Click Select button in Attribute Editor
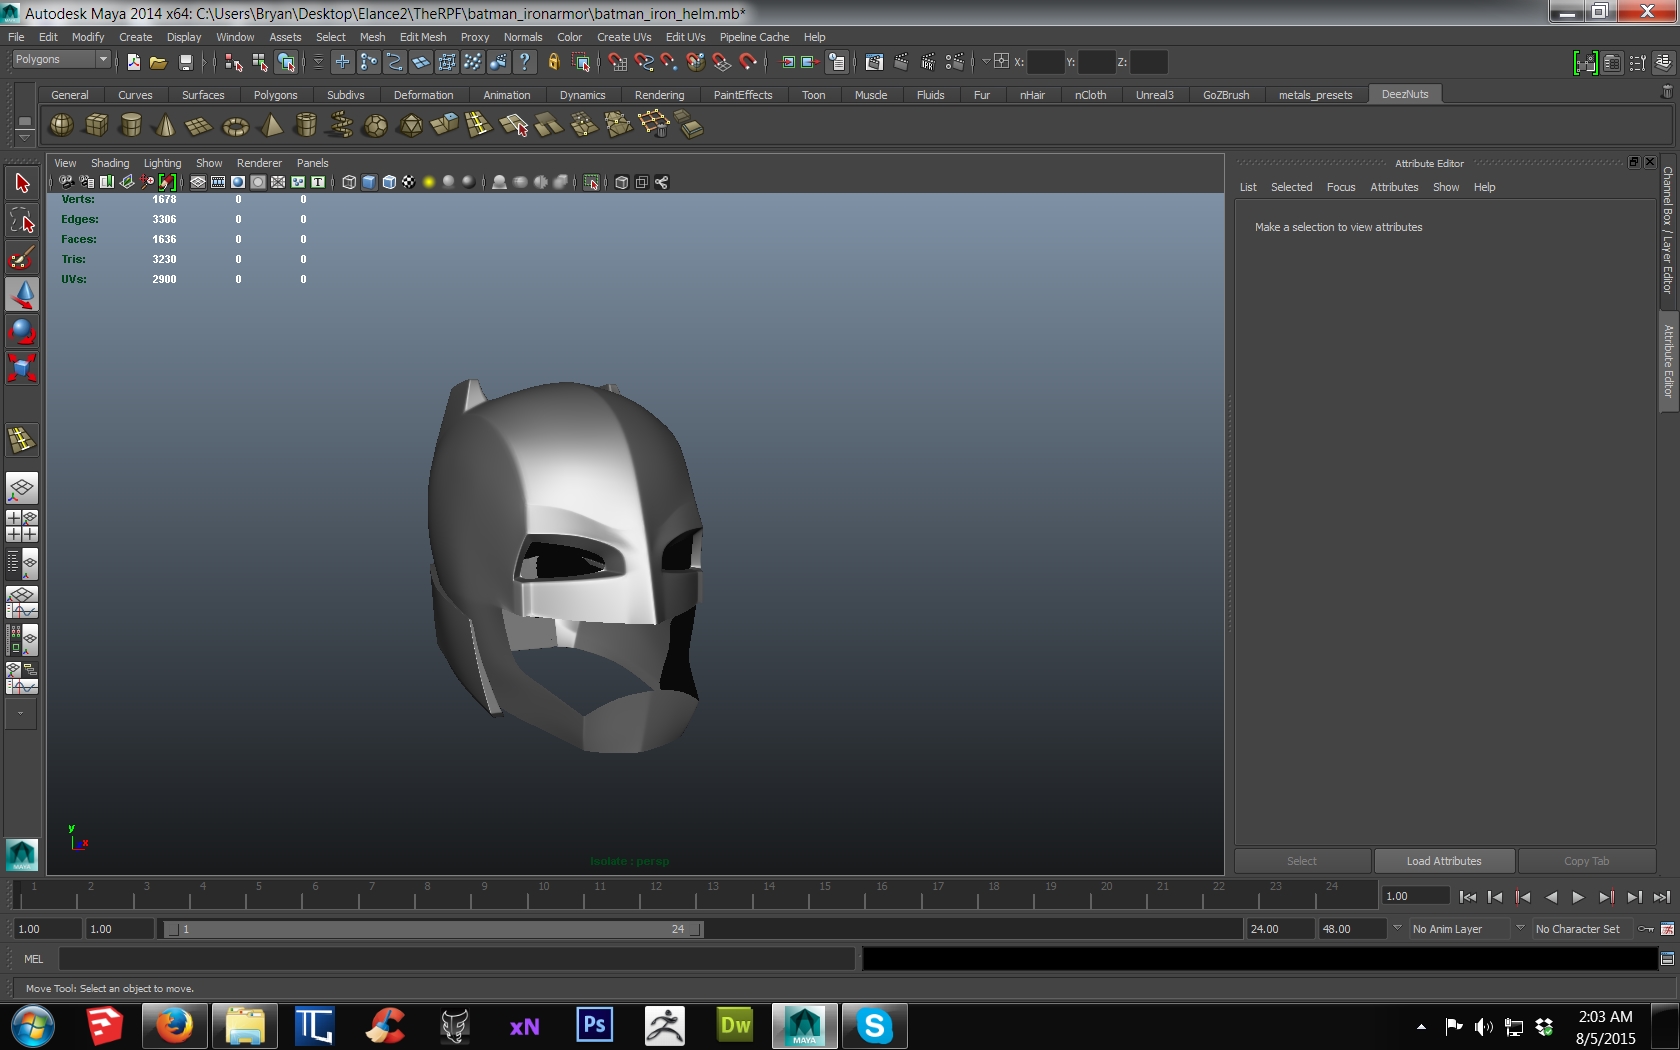The height and width of the screenshot is (1050, 1680). [1302, 861]
